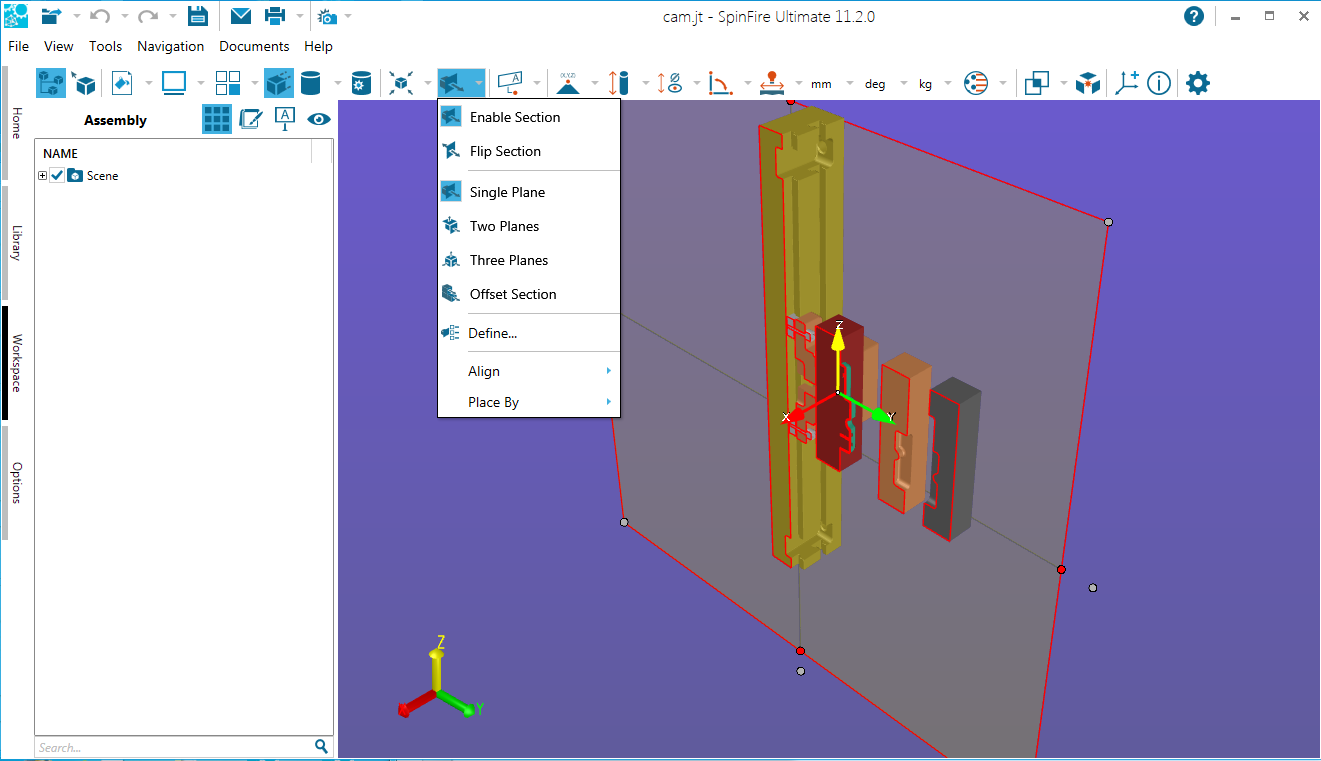Click the information circle icon

[x=1158, y=83]
